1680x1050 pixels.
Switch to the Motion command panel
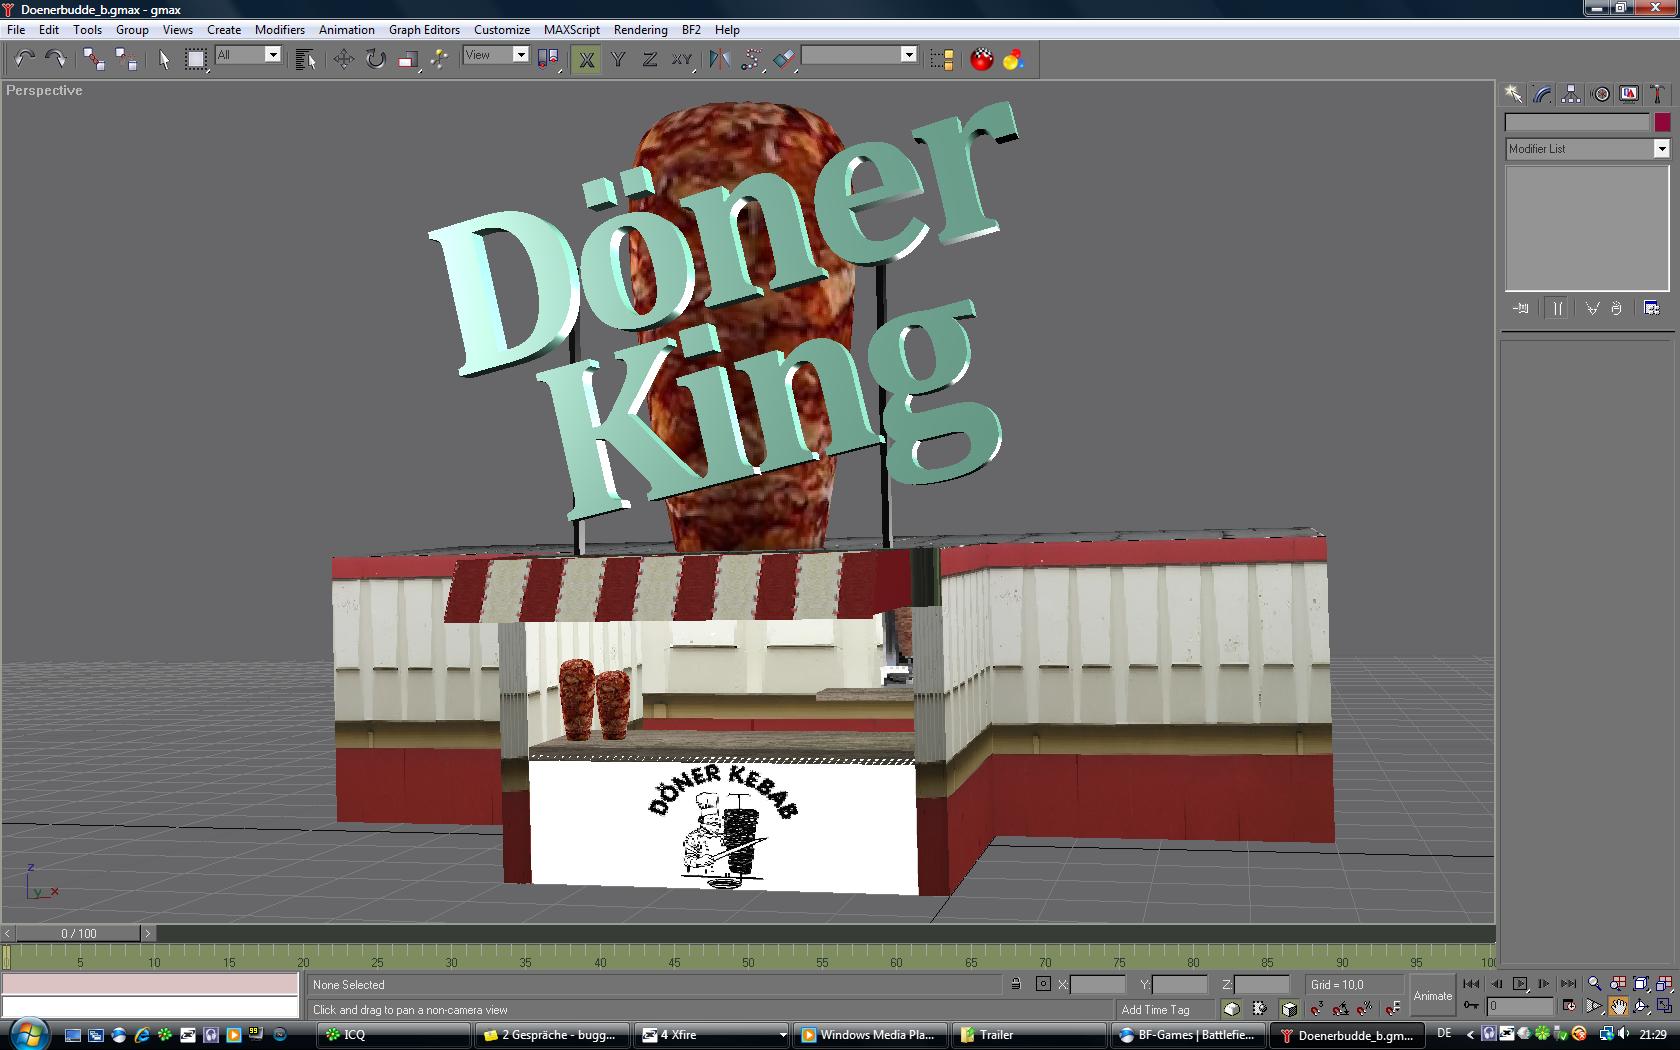pos(1601,94)
